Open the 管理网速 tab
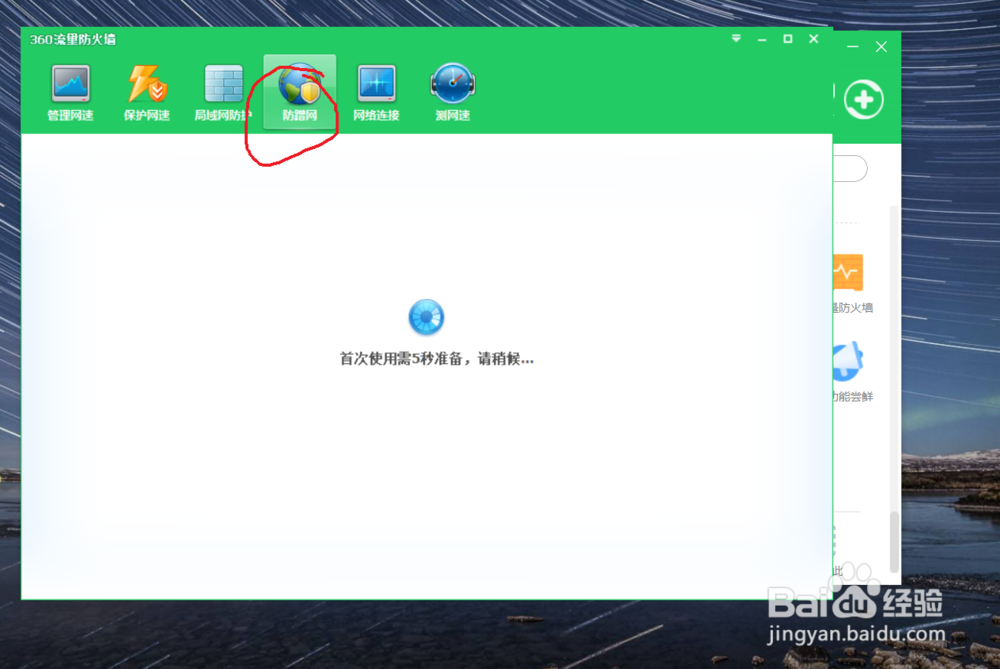The height and width of the screenshot is (669, 1000). pos(71,92)
